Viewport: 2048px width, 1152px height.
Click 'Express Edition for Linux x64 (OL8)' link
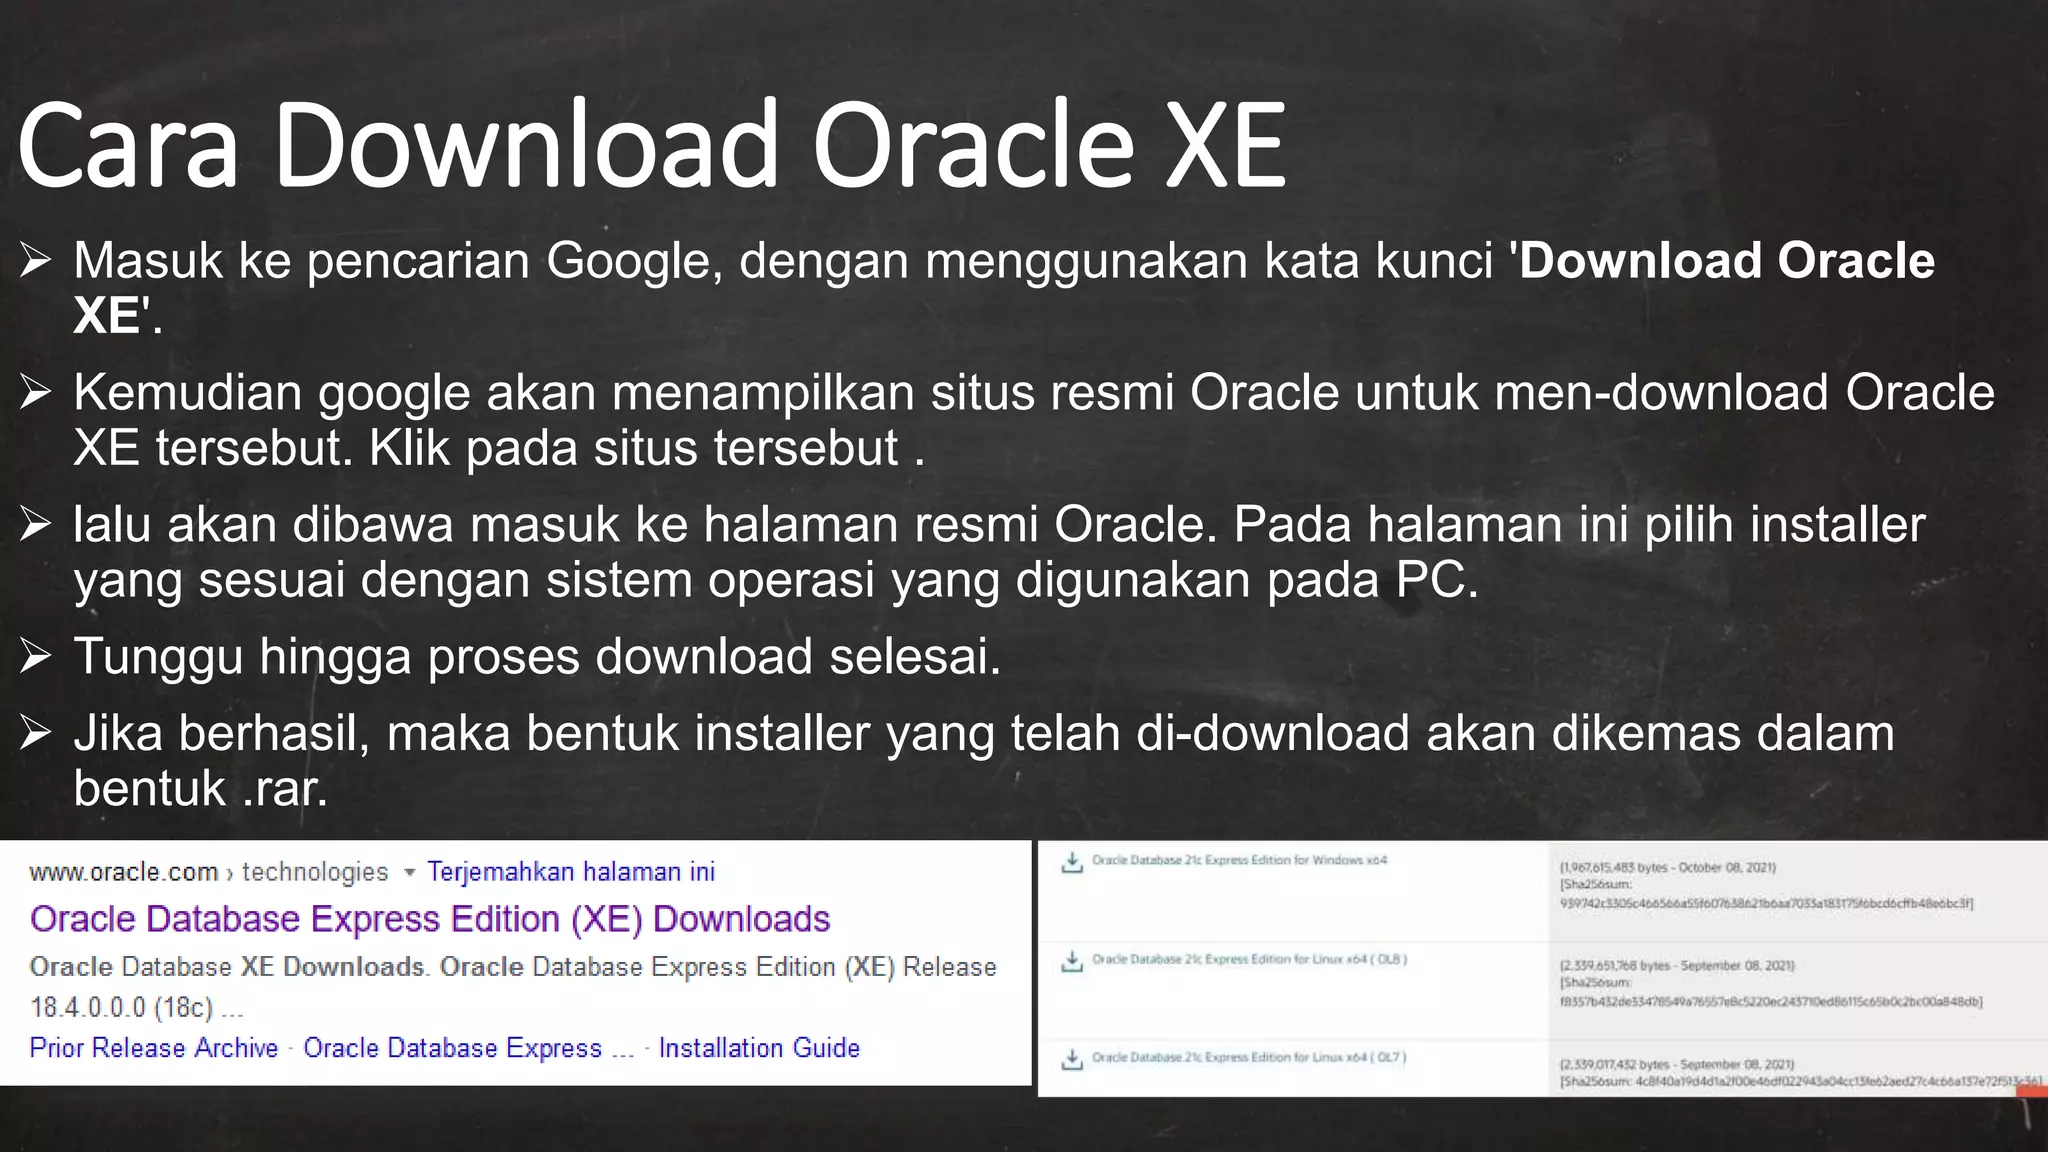tap(1249, 959)
